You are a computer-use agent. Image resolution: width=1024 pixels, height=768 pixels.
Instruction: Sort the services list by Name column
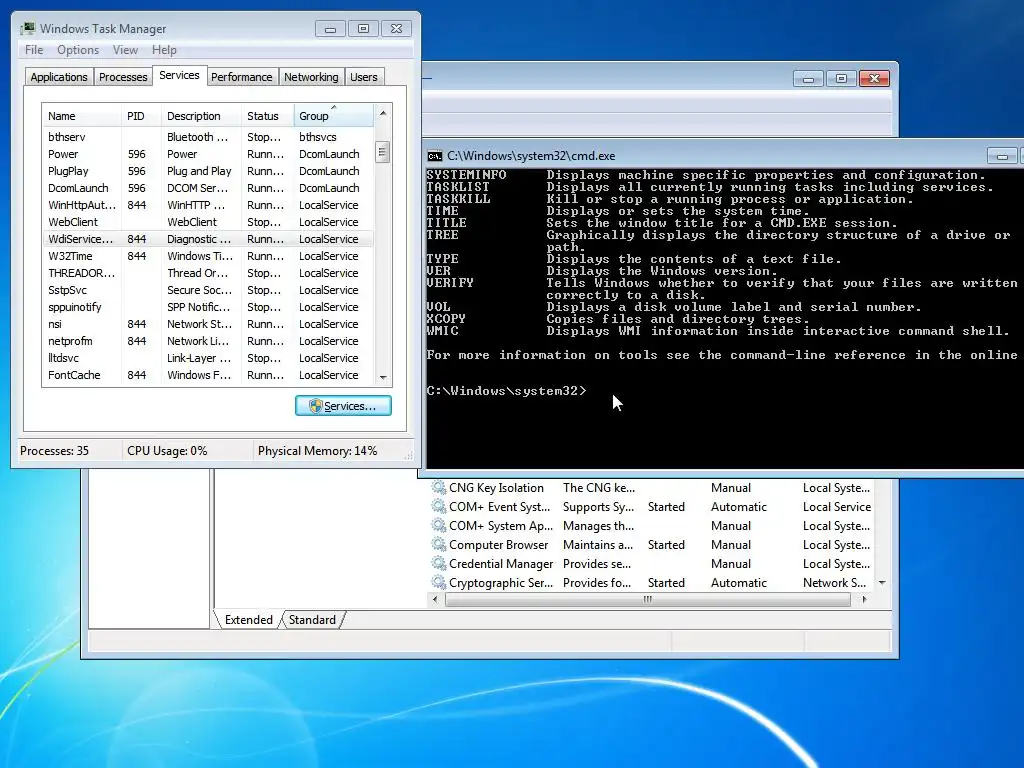pyautogui.click(x=82, y=116)
